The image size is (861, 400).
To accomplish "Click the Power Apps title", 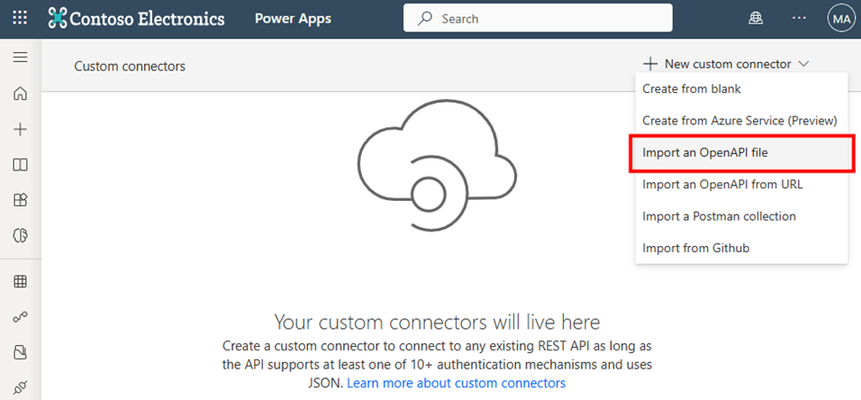I will [293, 19].
